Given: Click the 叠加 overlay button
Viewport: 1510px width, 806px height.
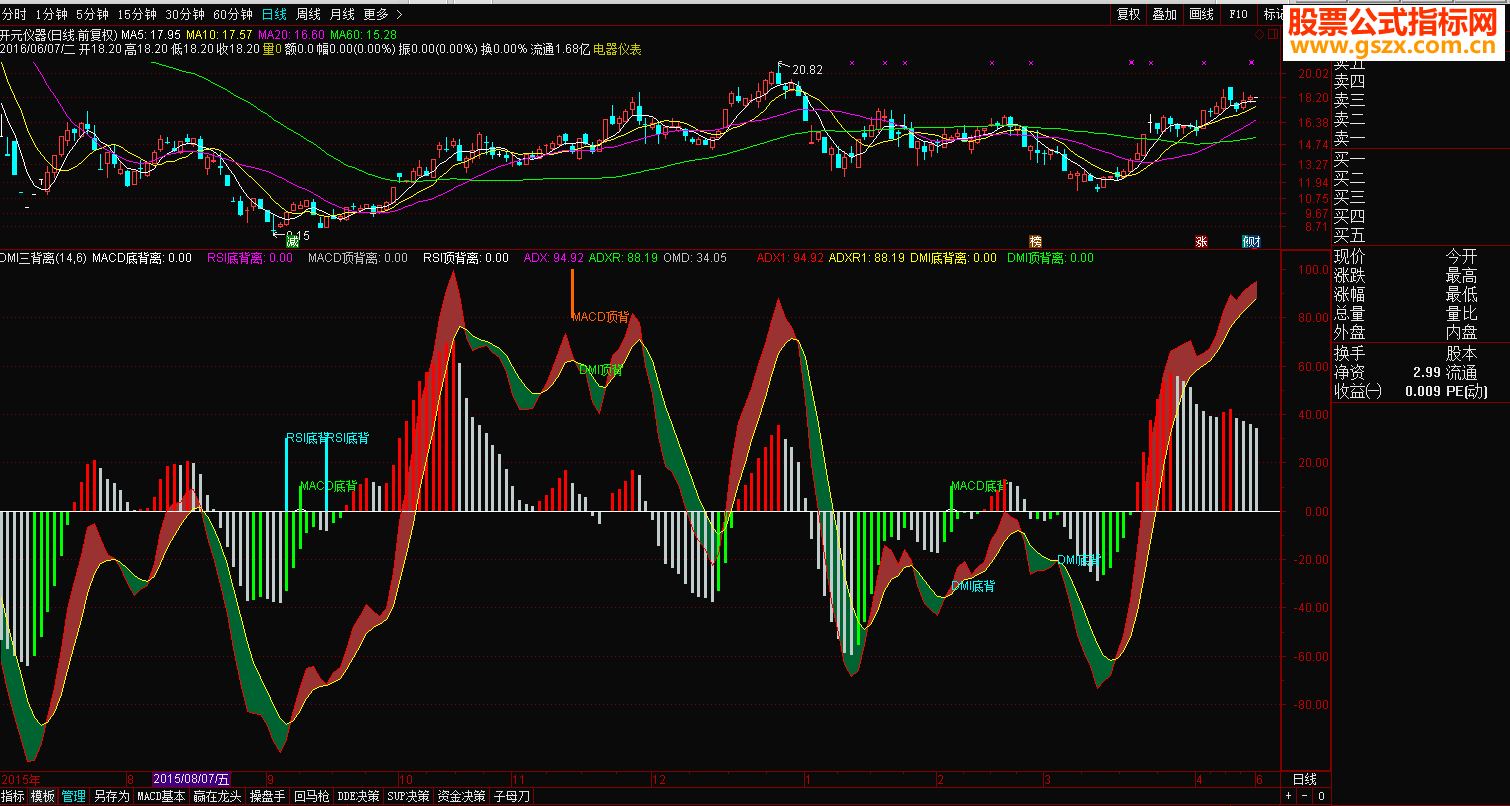Looking at the screenshot, I should [1164, 14].
